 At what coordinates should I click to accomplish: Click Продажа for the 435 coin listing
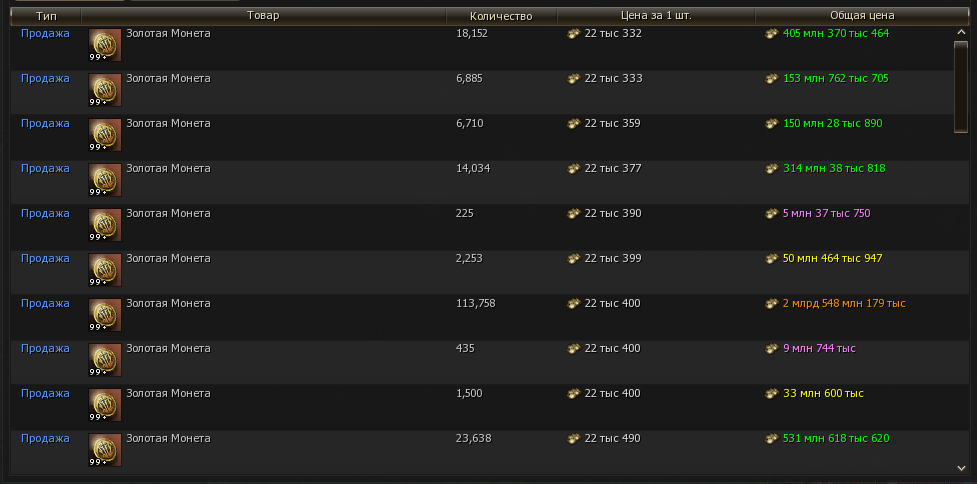[45, 349]
